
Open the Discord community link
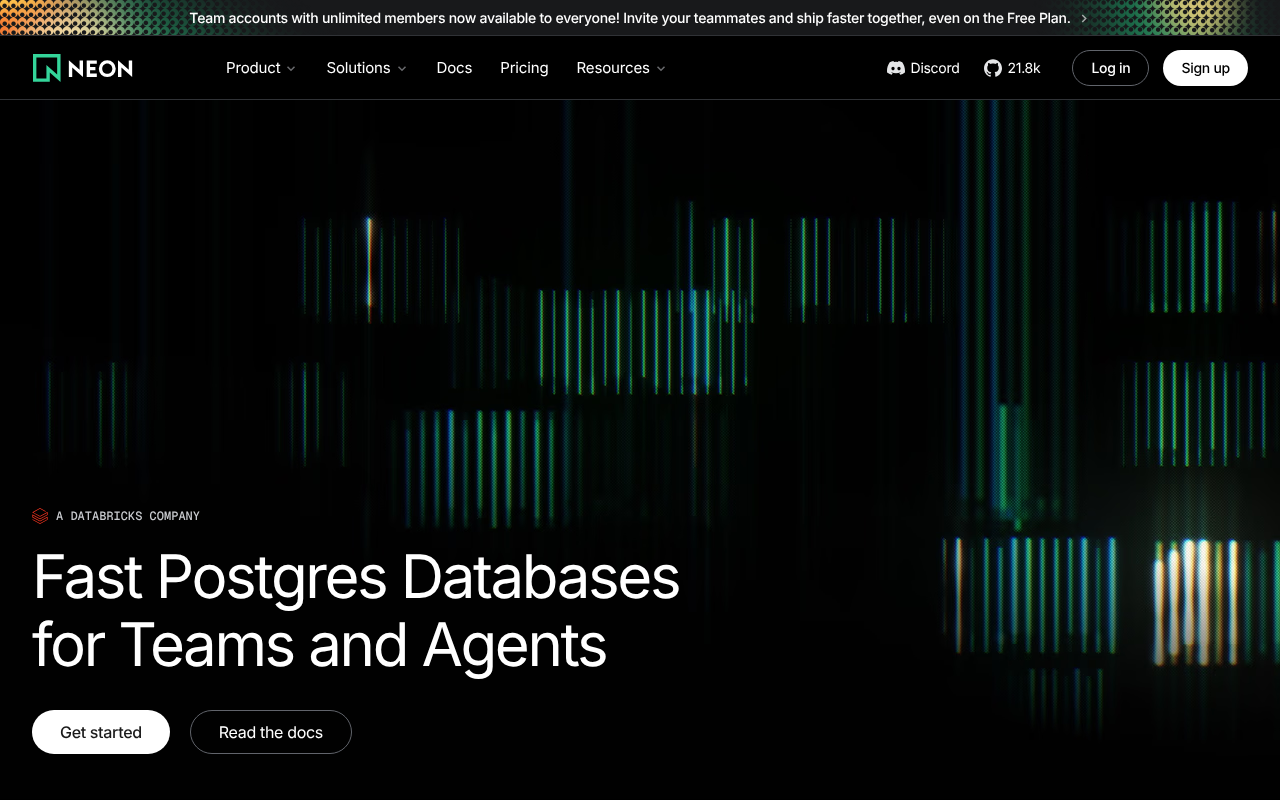[923, 68]
